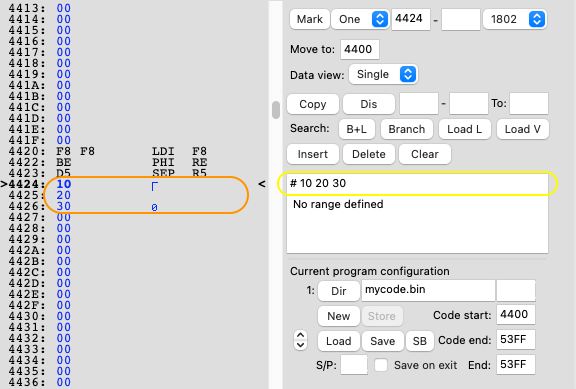The image size is (576, 389).
Task: Click the Dis disassemble button
Action: (369, 104)
